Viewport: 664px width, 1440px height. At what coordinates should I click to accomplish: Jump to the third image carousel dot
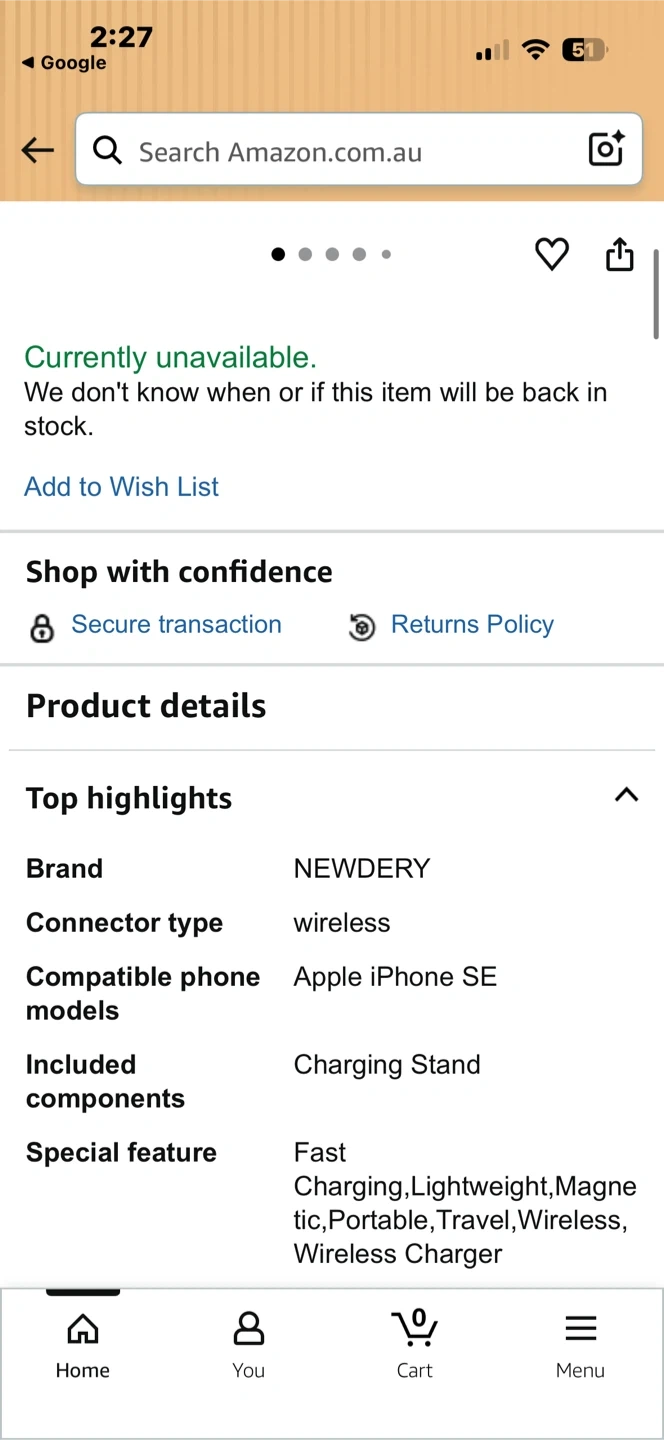click(x=332, y=254)
